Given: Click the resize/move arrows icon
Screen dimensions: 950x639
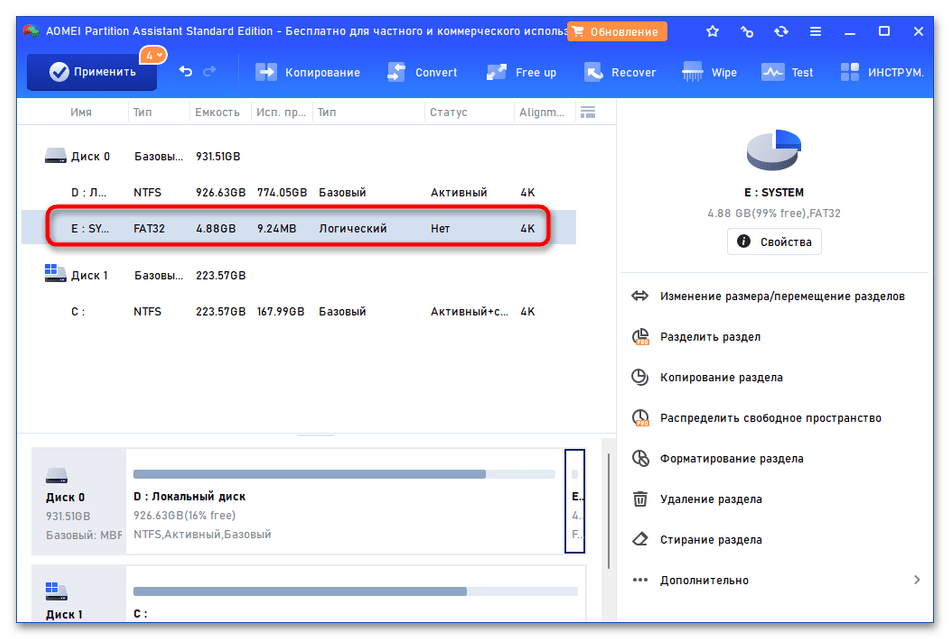Looking at the screenshot, I should click(640, 296).
